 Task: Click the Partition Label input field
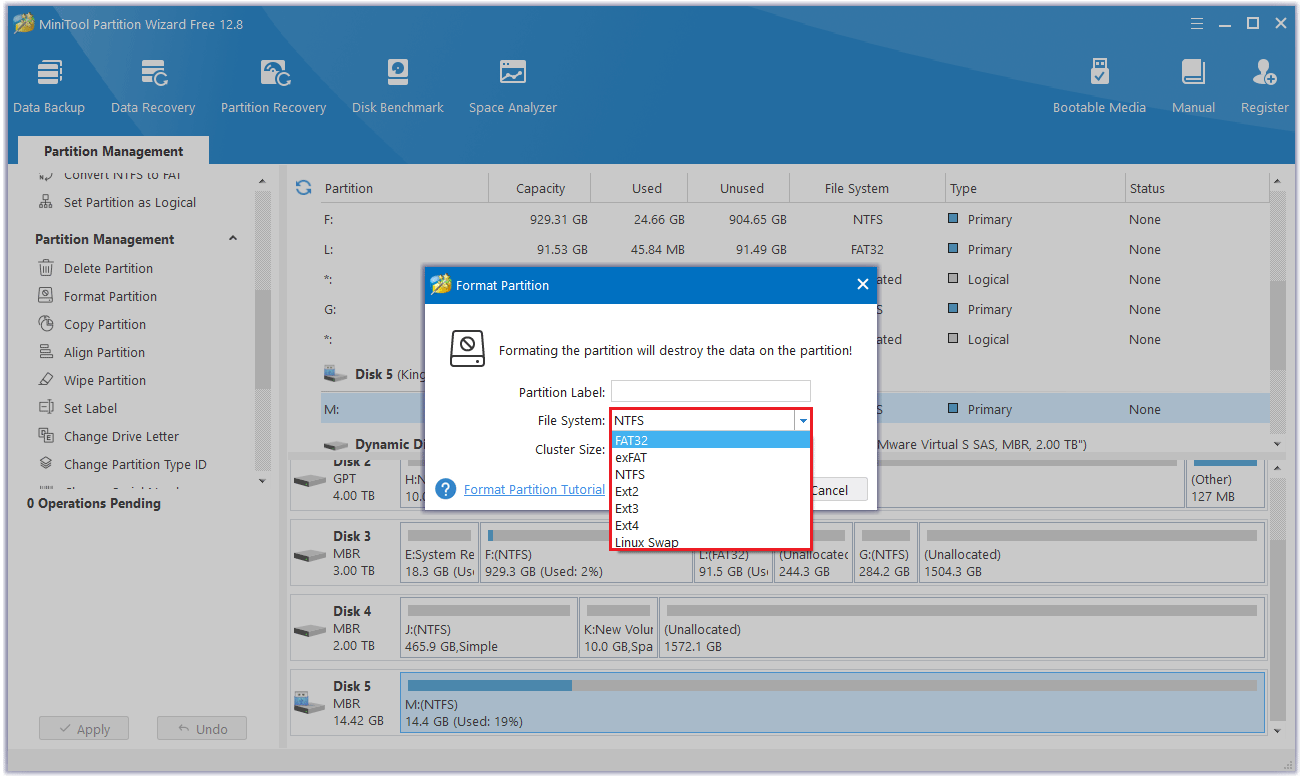(711, 392)
